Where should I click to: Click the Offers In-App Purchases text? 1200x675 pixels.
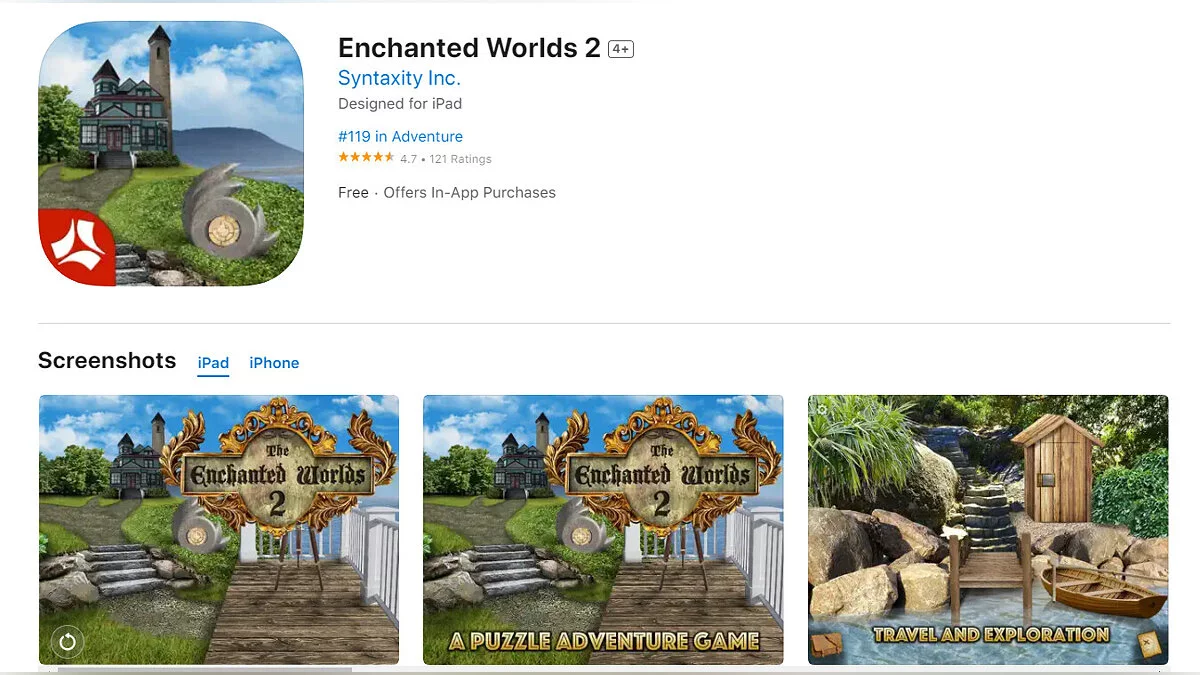coord(470,192)
